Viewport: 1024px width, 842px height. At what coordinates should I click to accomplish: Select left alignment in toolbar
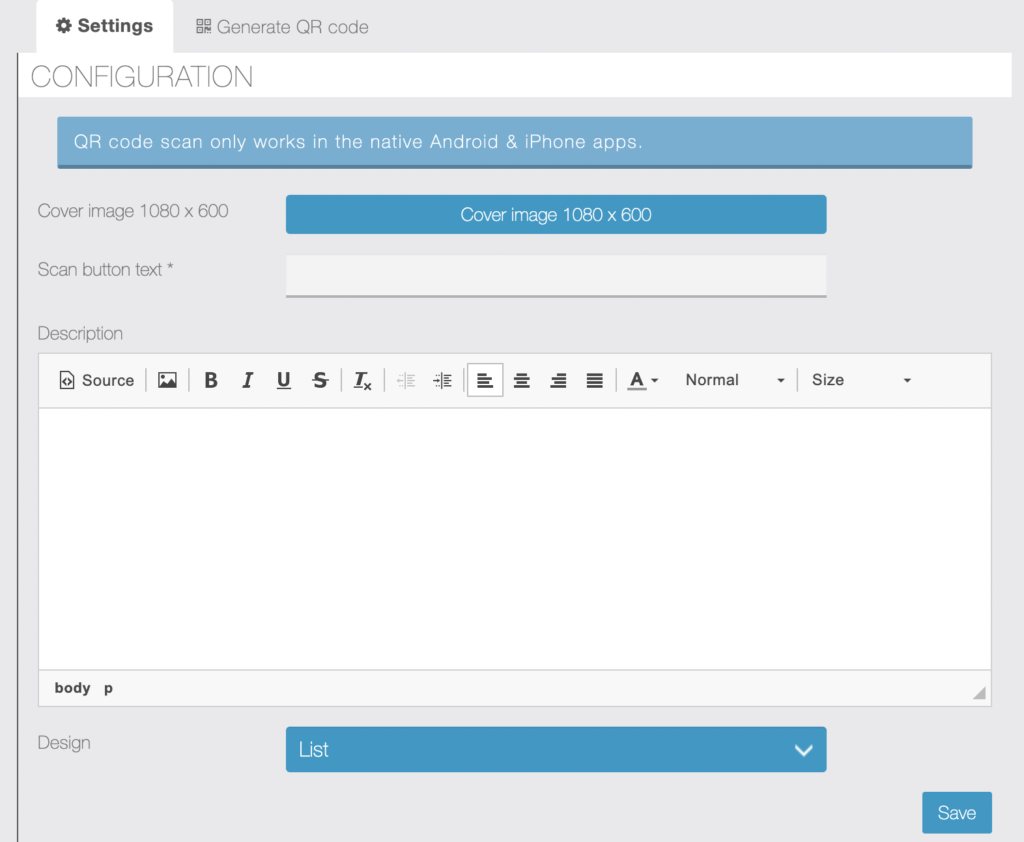click(x=485, y=380)
